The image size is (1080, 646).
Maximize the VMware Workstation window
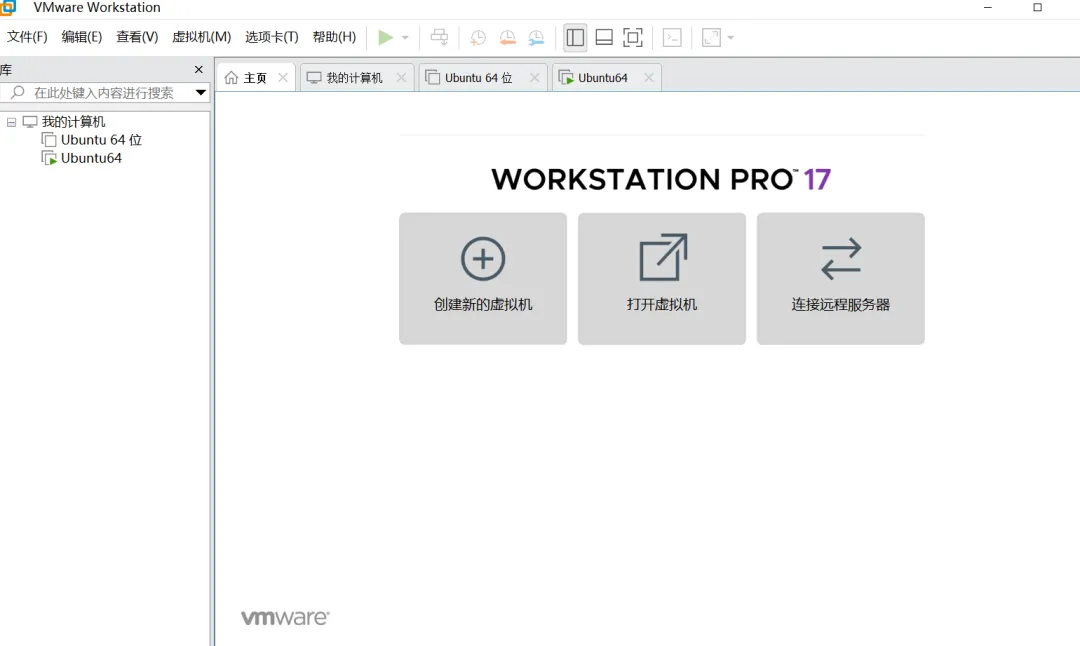pyautogui.click(x=1037, y=8)
